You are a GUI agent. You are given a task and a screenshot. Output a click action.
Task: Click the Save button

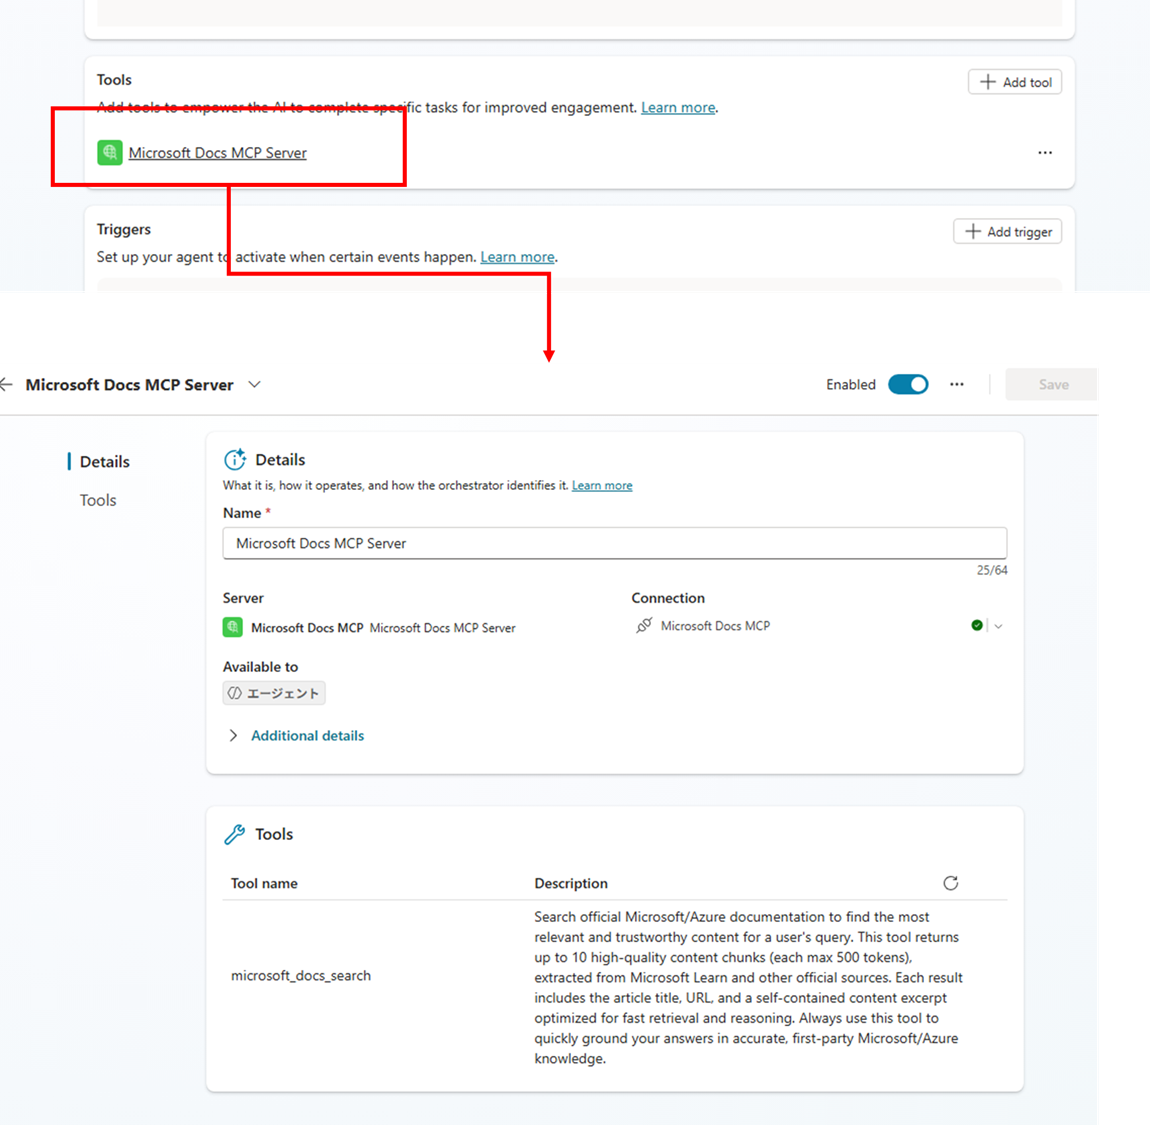point(1051,384)
